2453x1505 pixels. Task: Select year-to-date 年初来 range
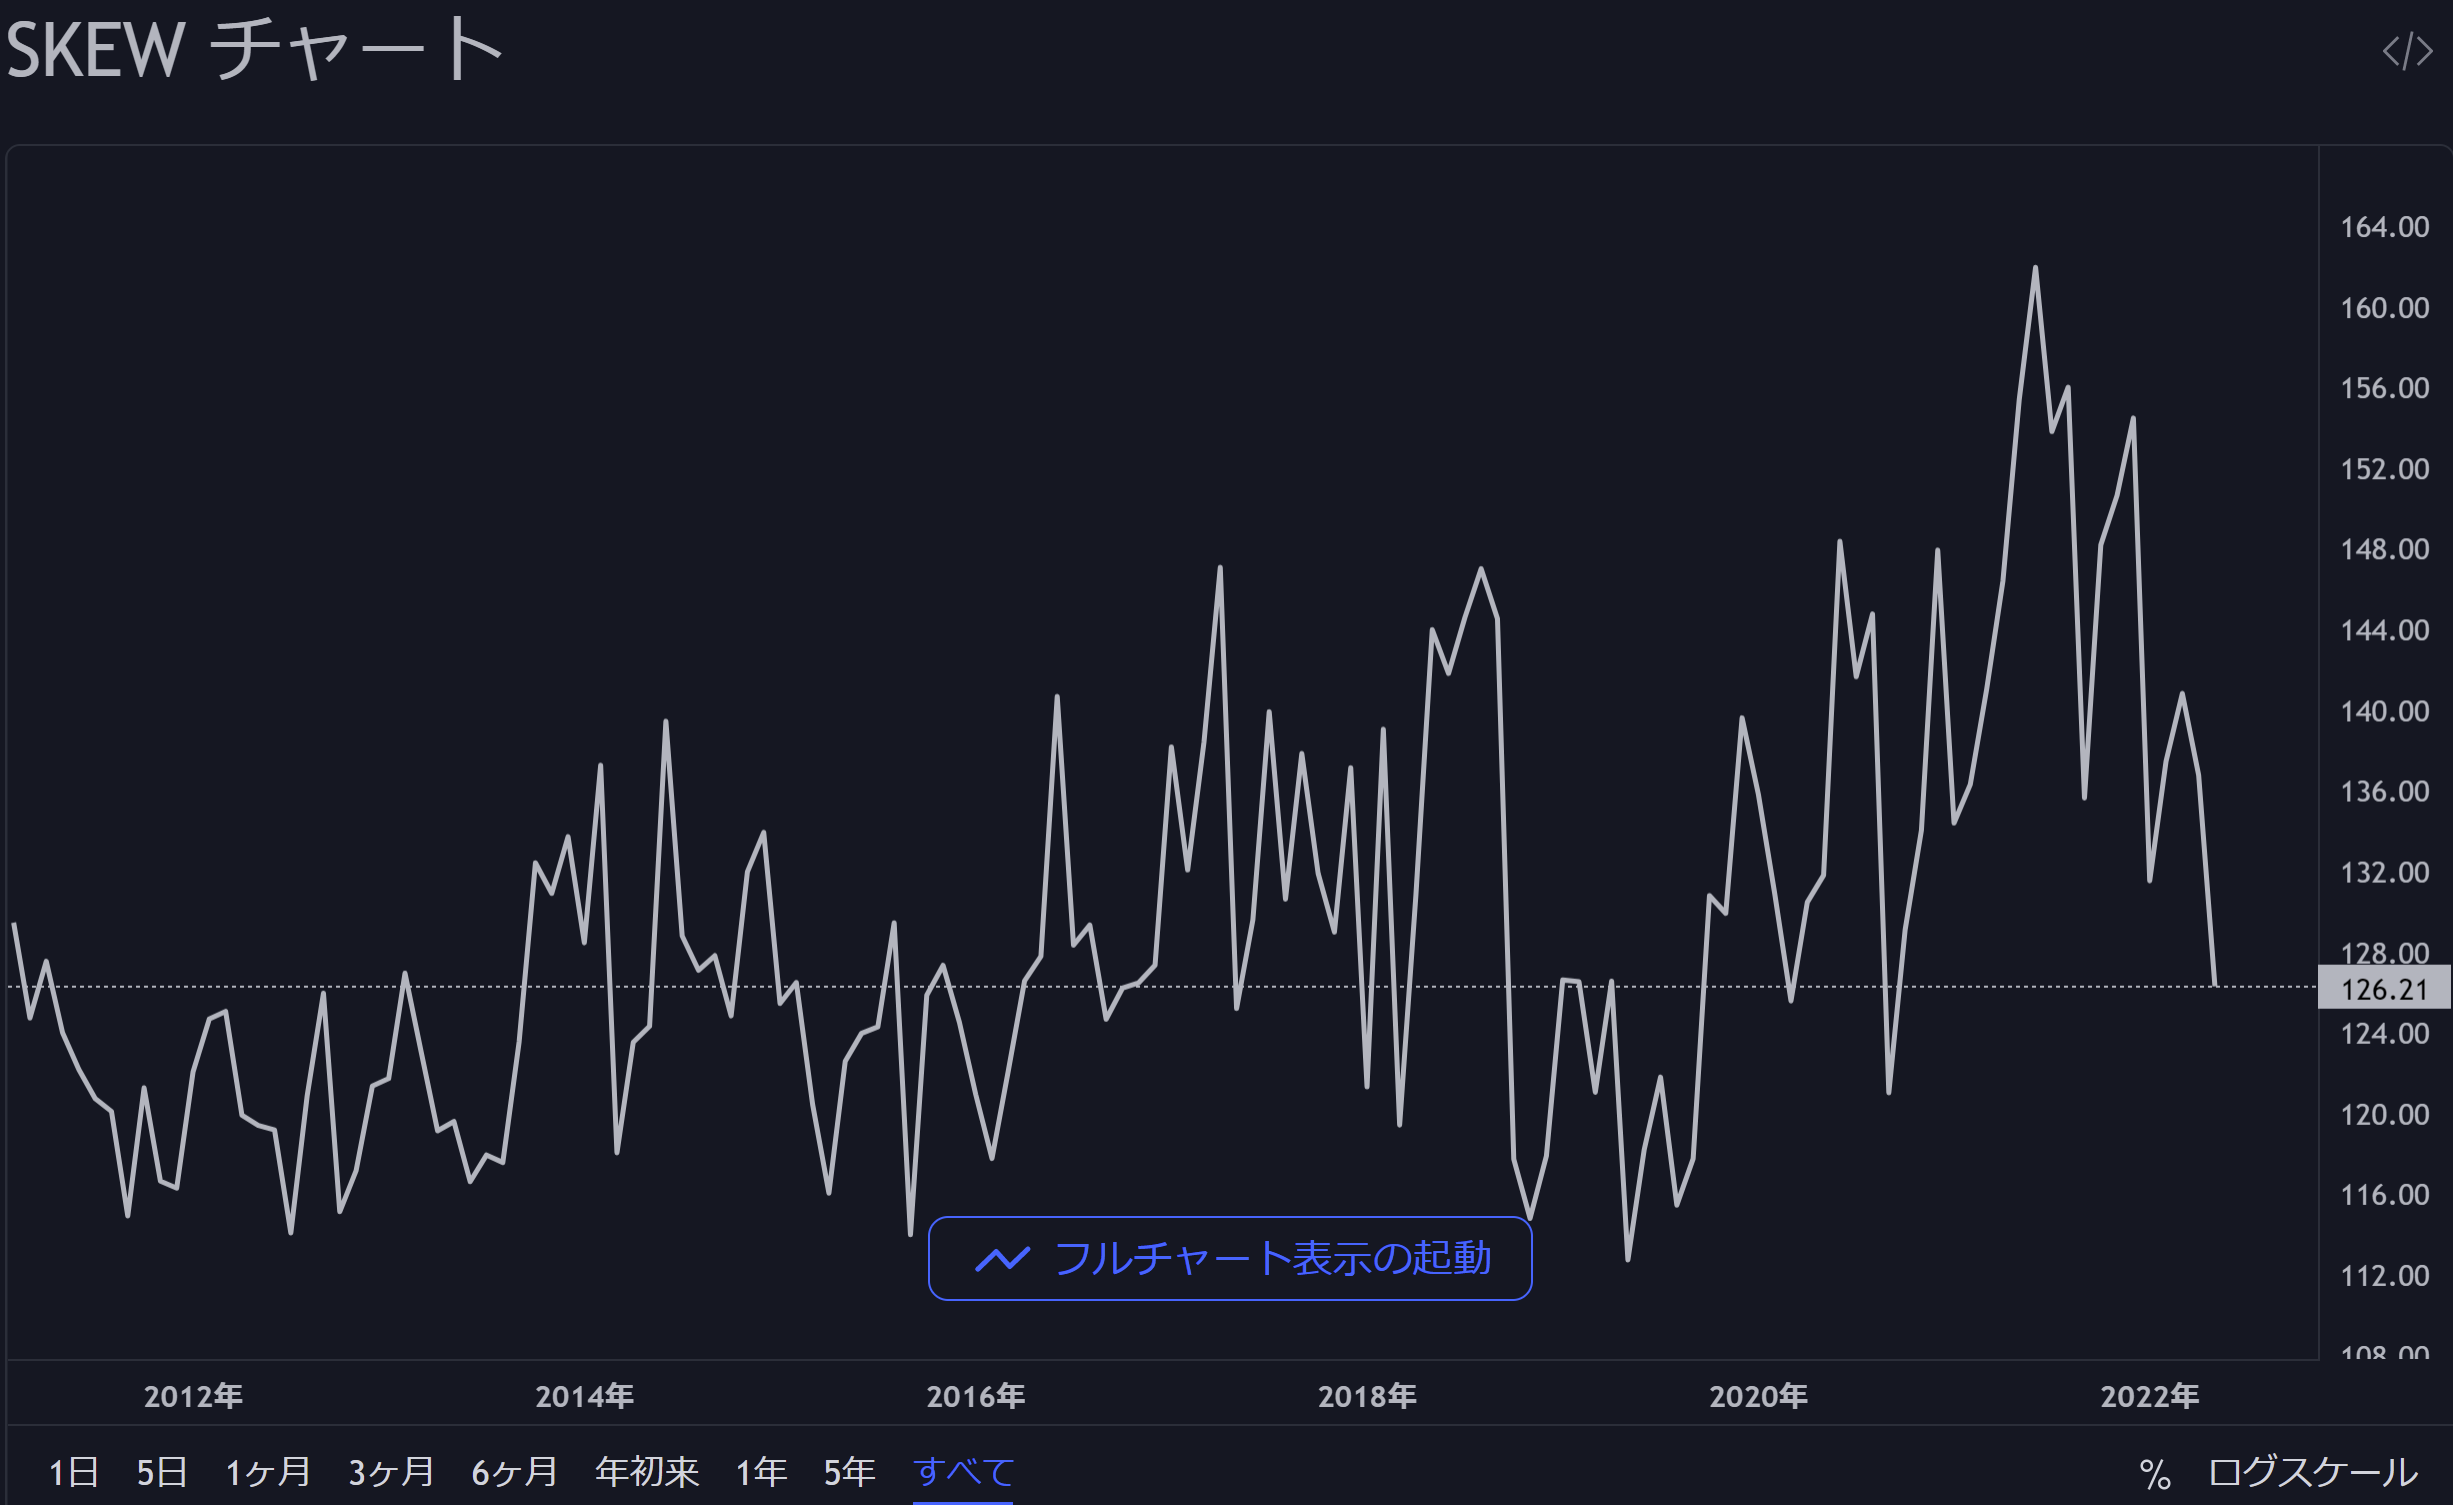click(646, 1472)
